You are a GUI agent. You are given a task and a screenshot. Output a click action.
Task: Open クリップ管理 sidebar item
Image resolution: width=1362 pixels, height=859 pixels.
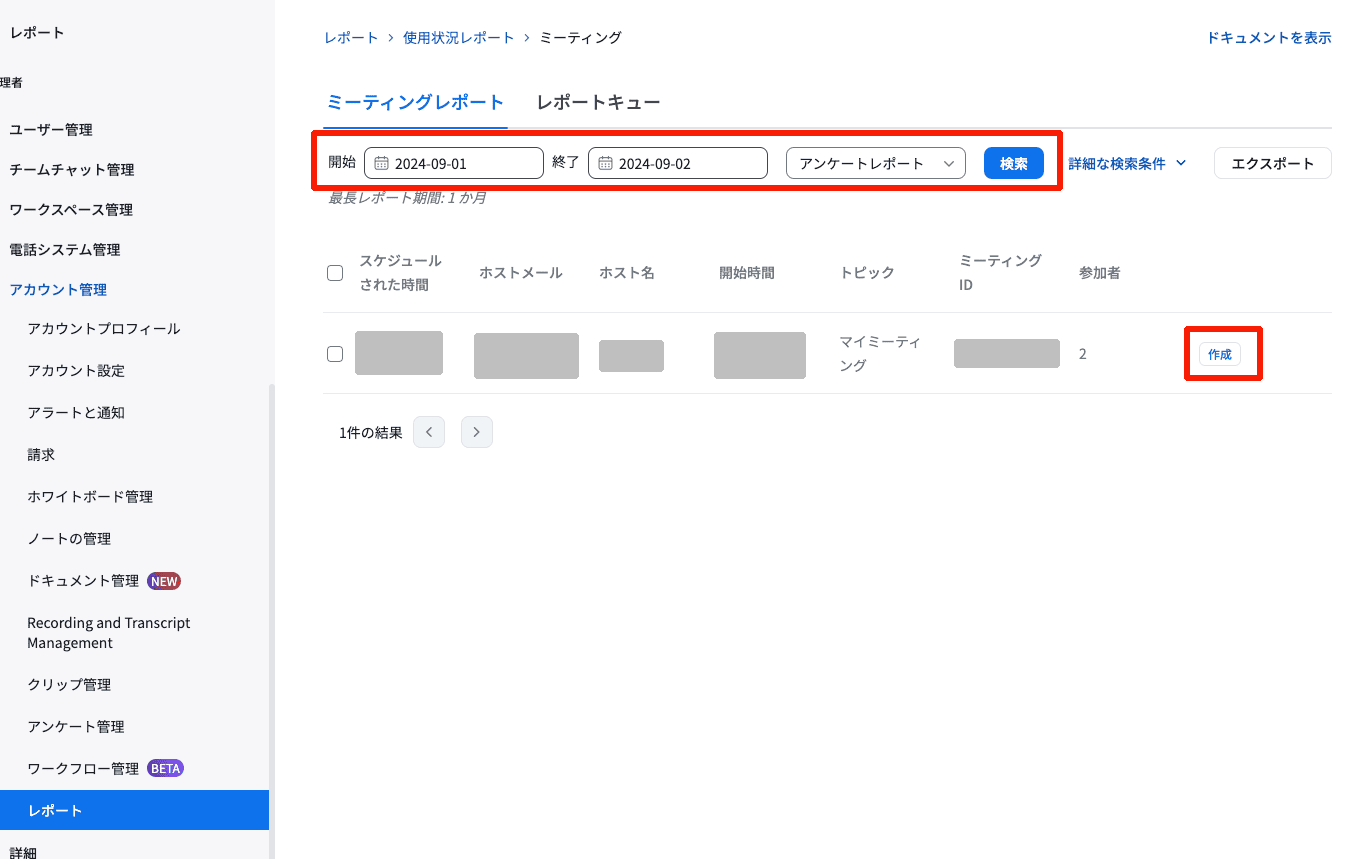(69, 684)
